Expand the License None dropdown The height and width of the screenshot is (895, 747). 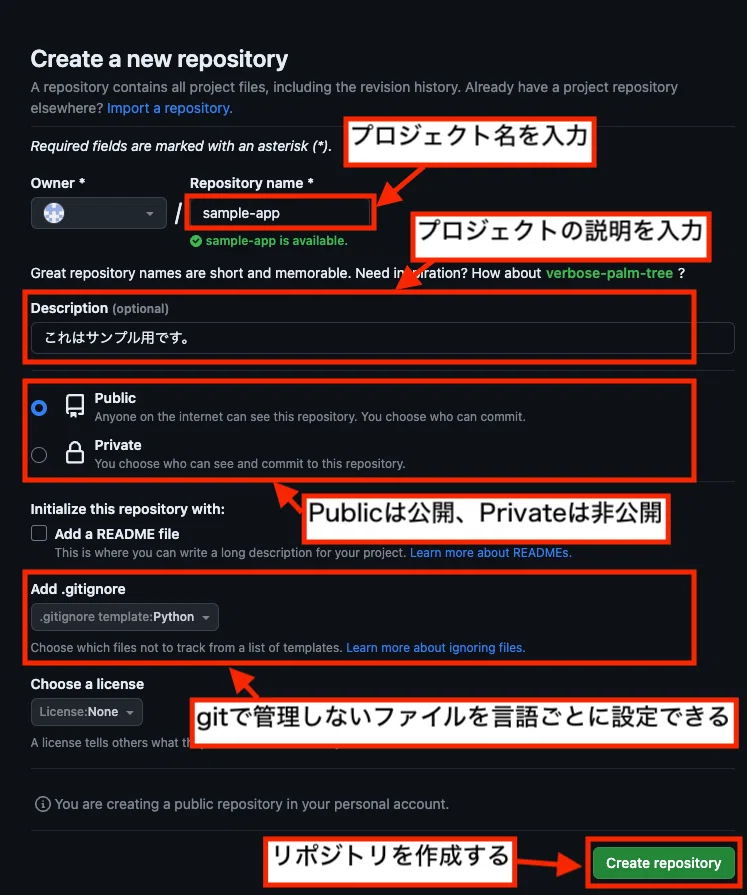[87, 712]
